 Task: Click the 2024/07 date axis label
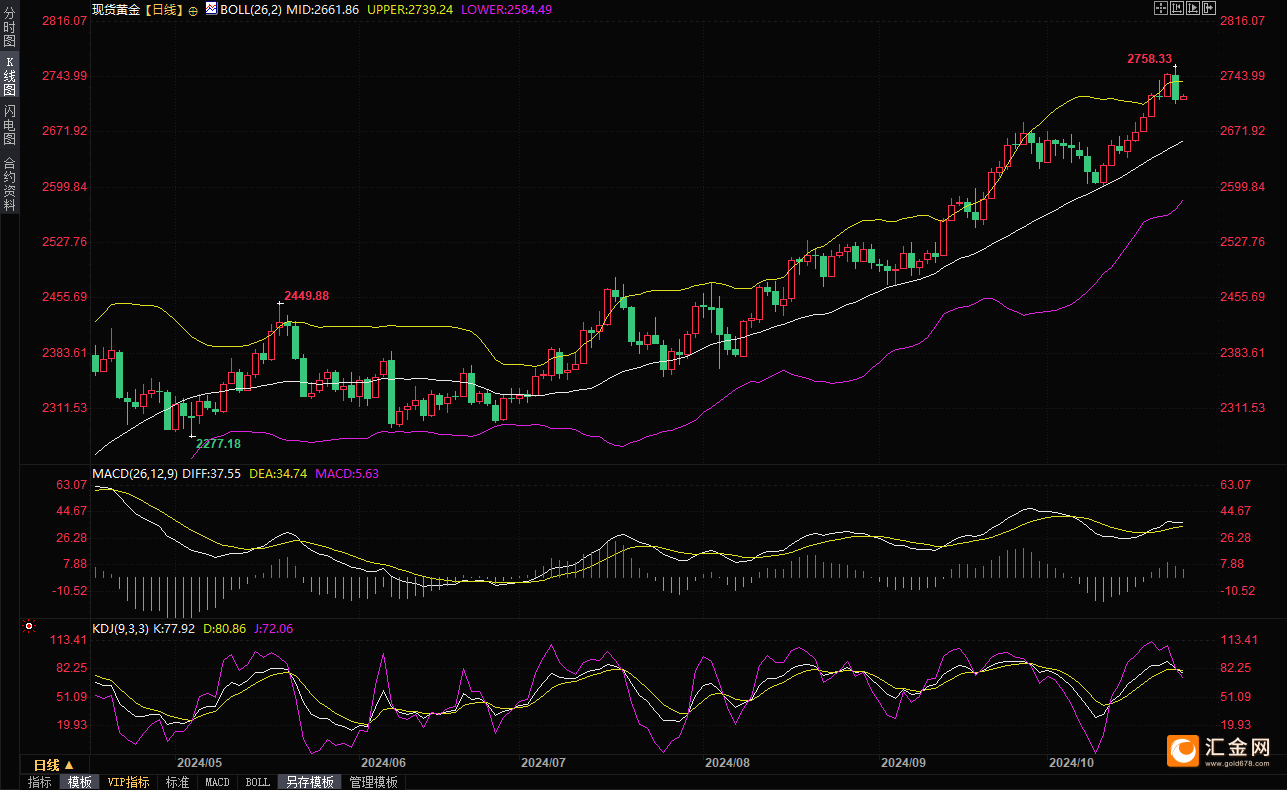(543, 763)
